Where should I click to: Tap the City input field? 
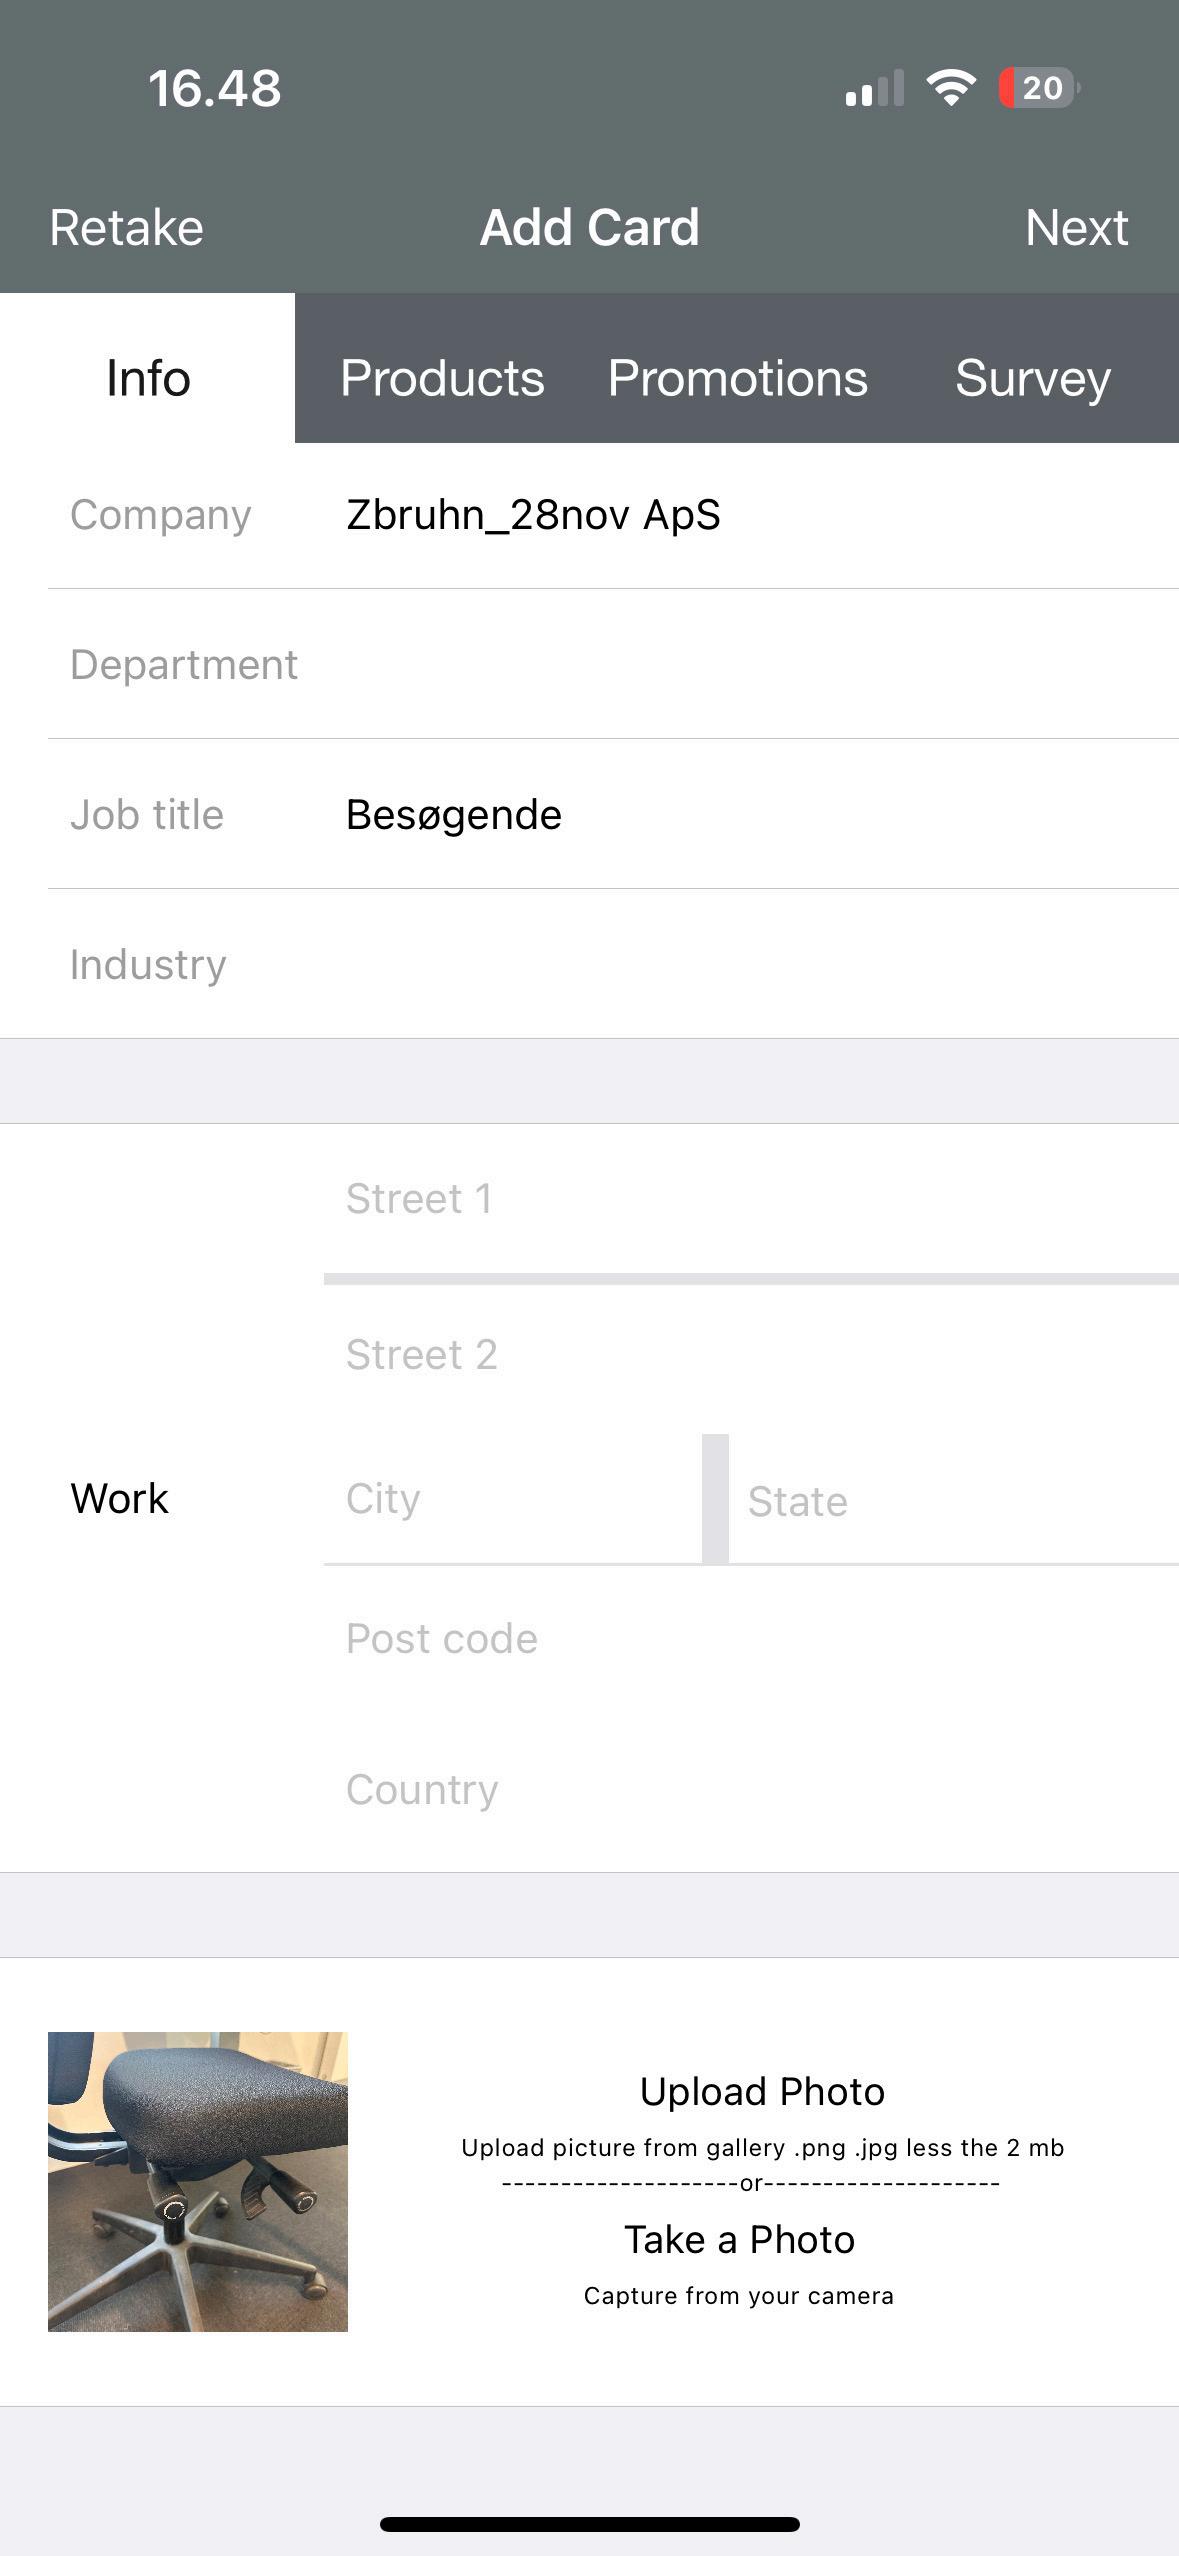pyautogui.click(x=510, y=1499)
